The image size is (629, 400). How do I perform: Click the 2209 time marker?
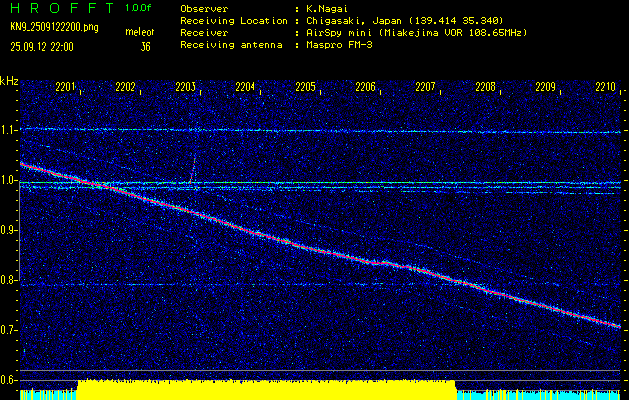tap(546, 87)
